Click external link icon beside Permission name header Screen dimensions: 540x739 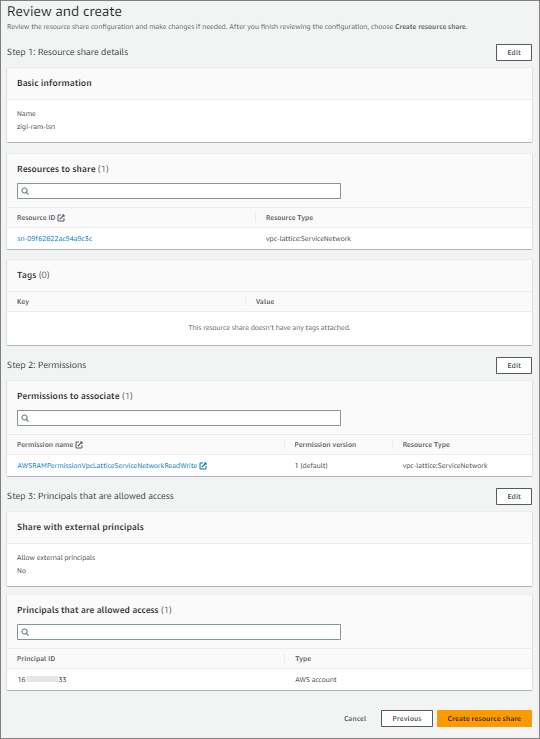[x=79, y=444]
